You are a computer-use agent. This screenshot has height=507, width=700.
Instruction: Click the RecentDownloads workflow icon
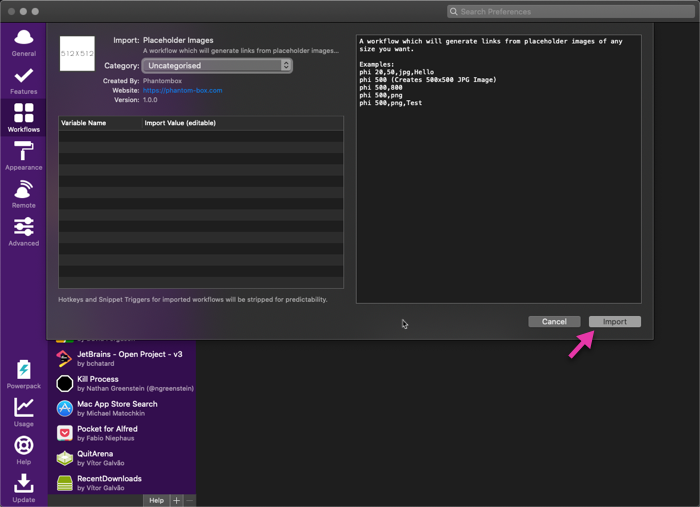pos(65,483)
